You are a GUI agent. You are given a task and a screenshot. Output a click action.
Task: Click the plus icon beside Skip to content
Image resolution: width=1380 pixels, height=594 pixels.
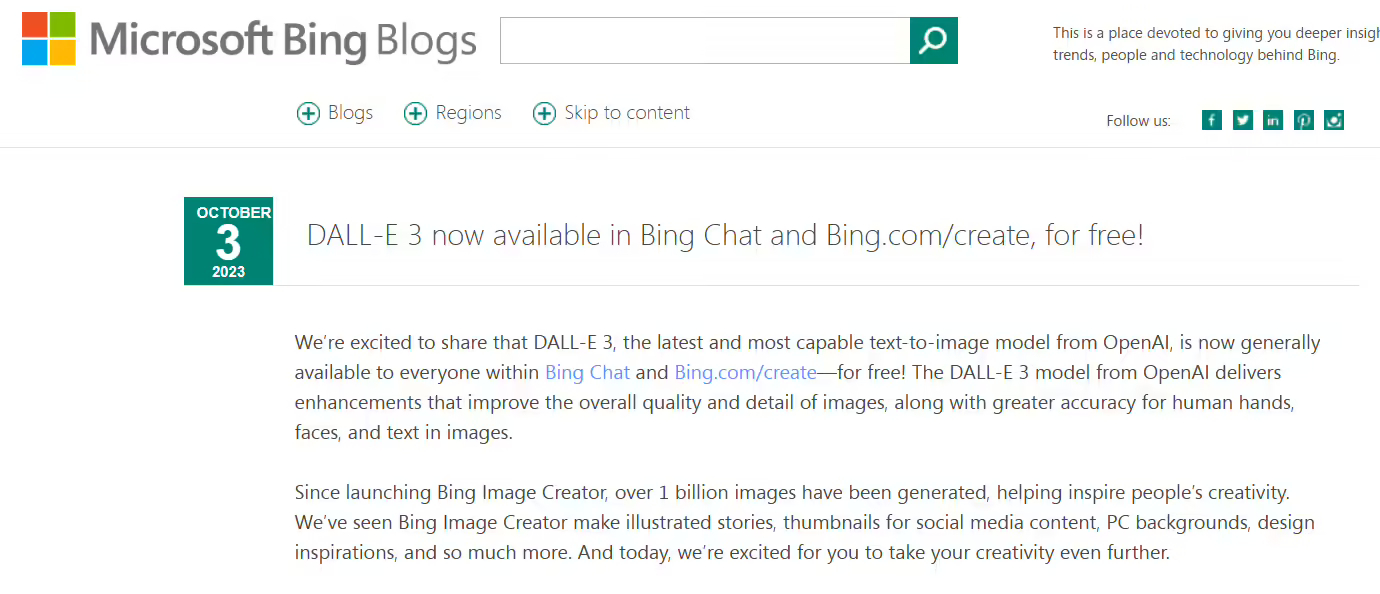[544, 113]
